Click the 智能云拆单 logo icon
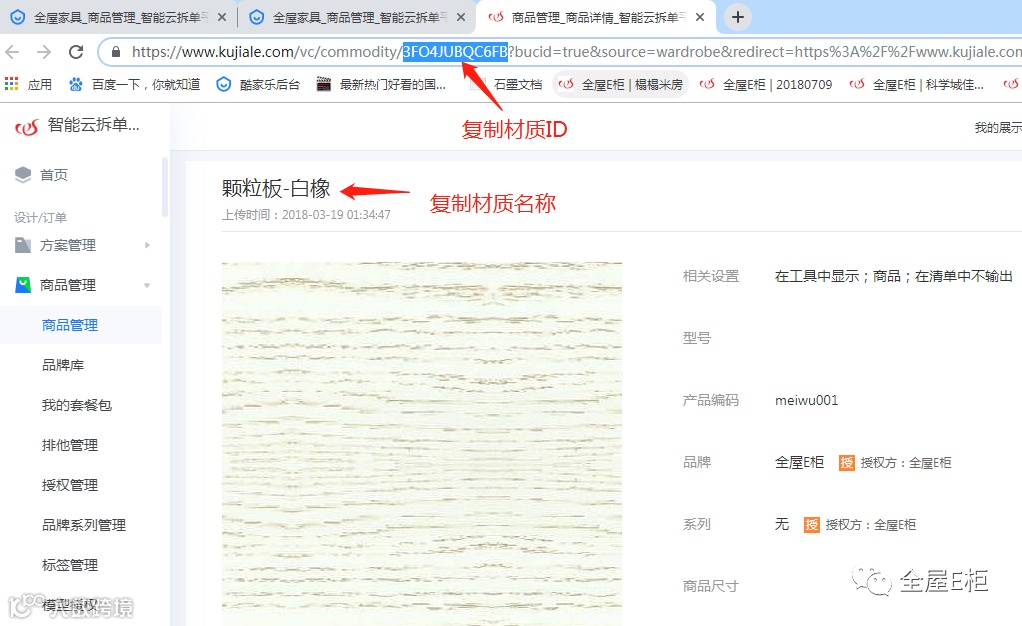Screen dimensions: 1022x626 27,127
